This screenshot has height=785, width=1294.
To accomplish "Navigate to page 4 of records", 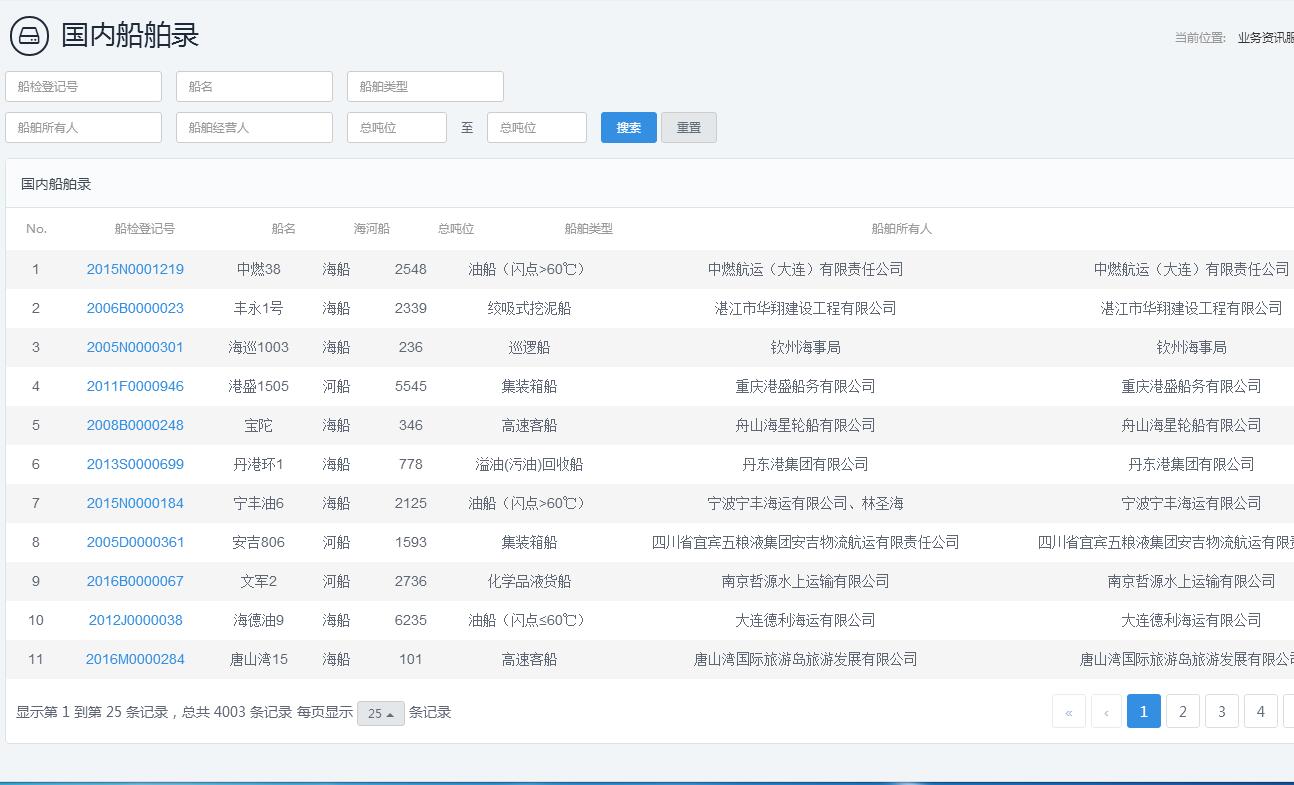I will coord(1260,711).
